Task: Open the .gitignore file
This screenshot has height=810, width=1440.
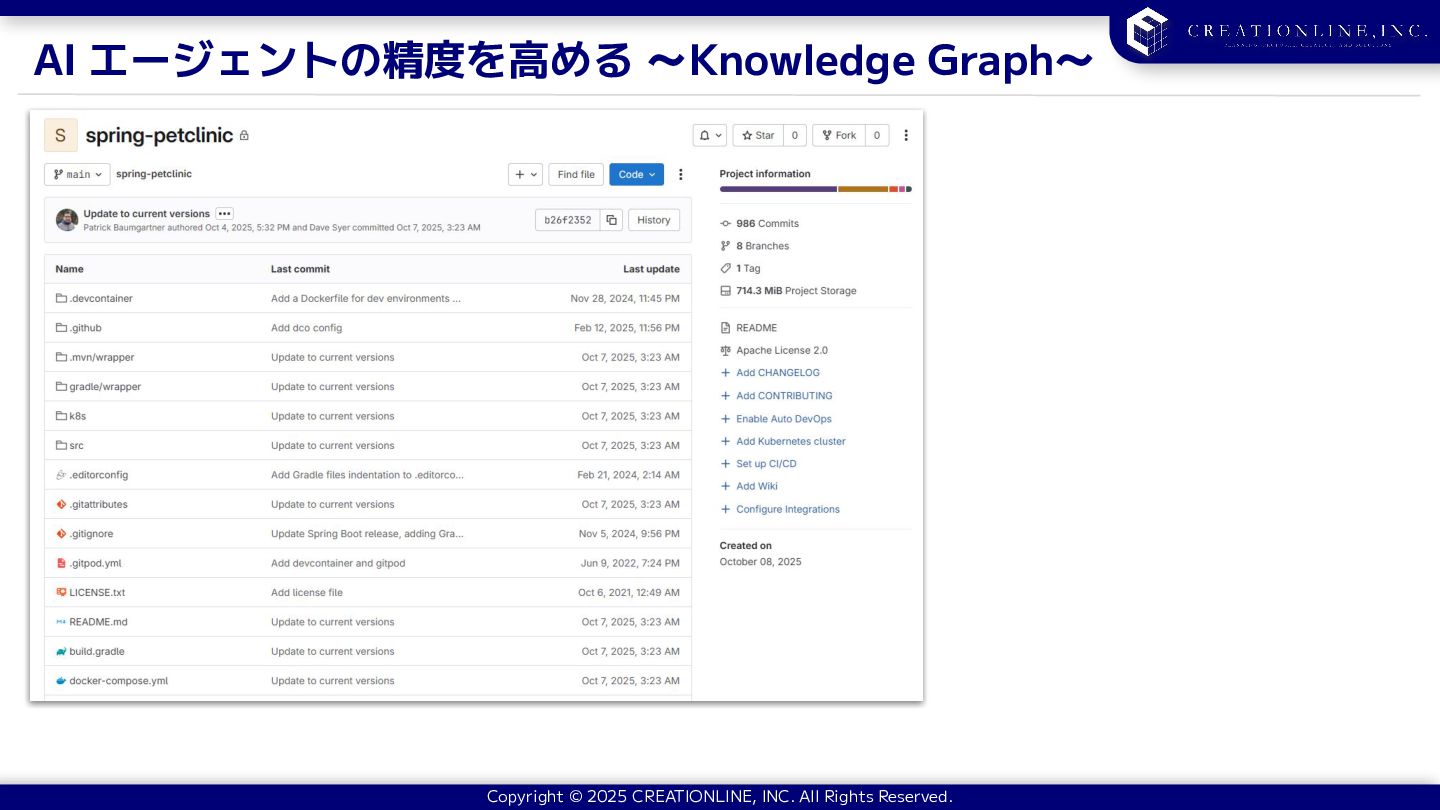Action: tap(92, 534)
